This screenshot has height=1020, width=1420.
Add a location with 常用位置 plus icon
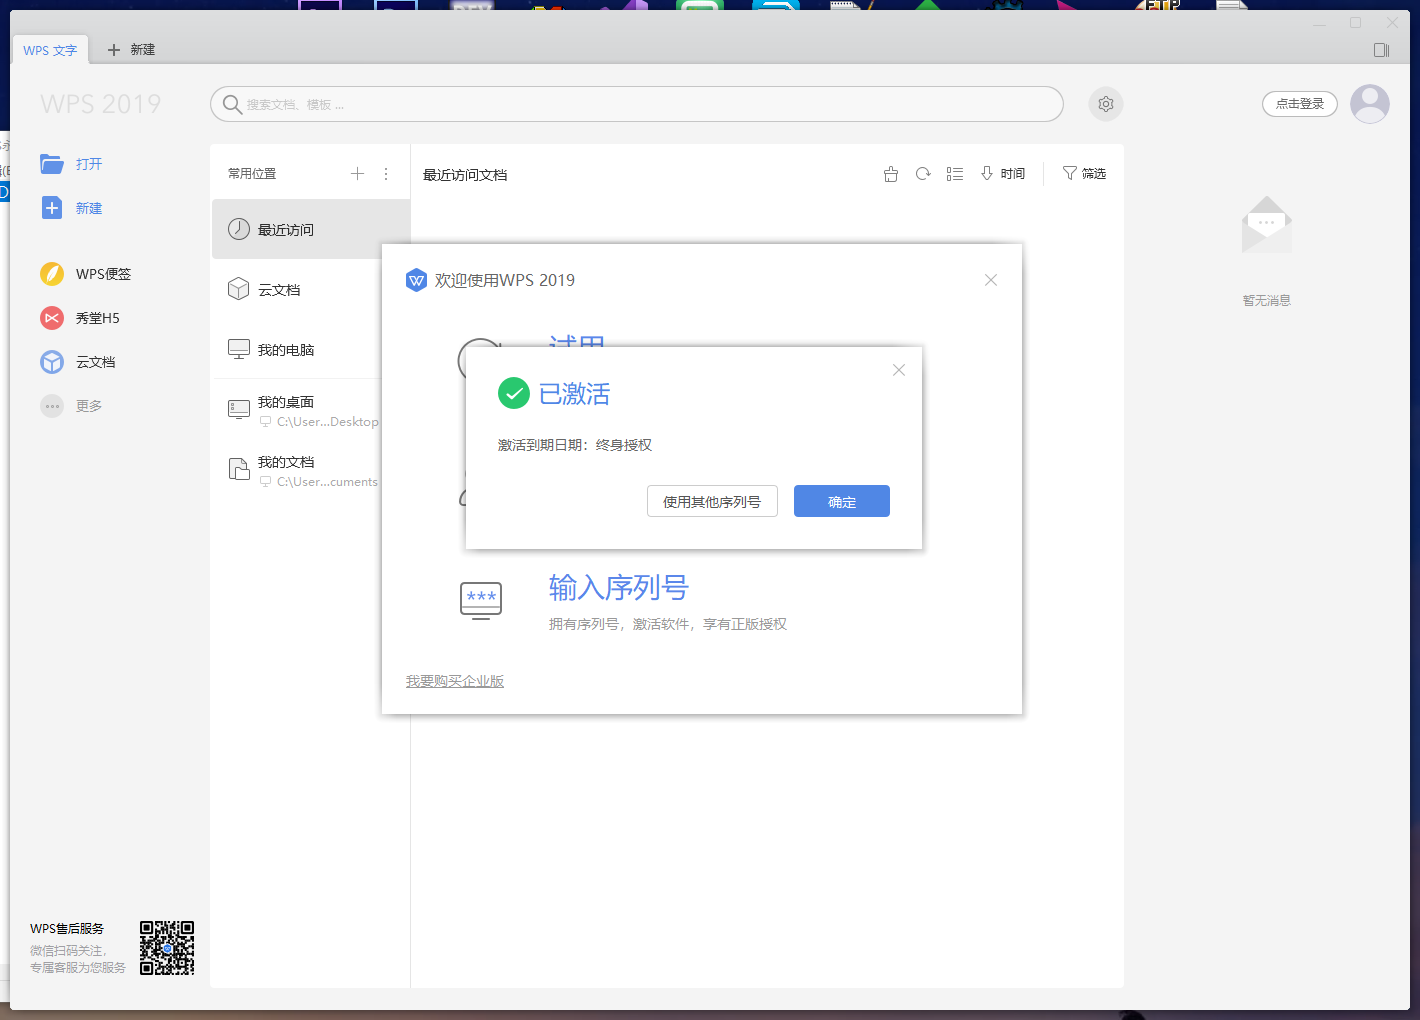[x=357, y=174]
